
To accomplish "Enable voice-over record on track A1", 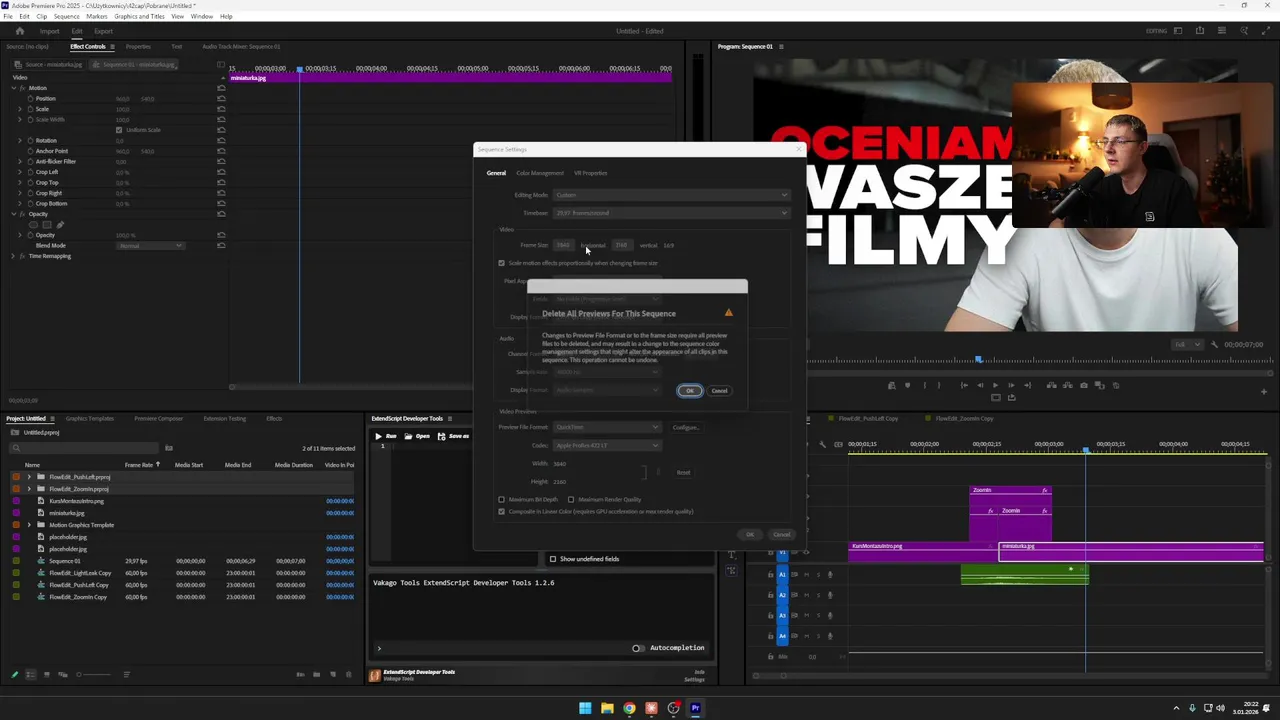I will [x=830, y=574].
